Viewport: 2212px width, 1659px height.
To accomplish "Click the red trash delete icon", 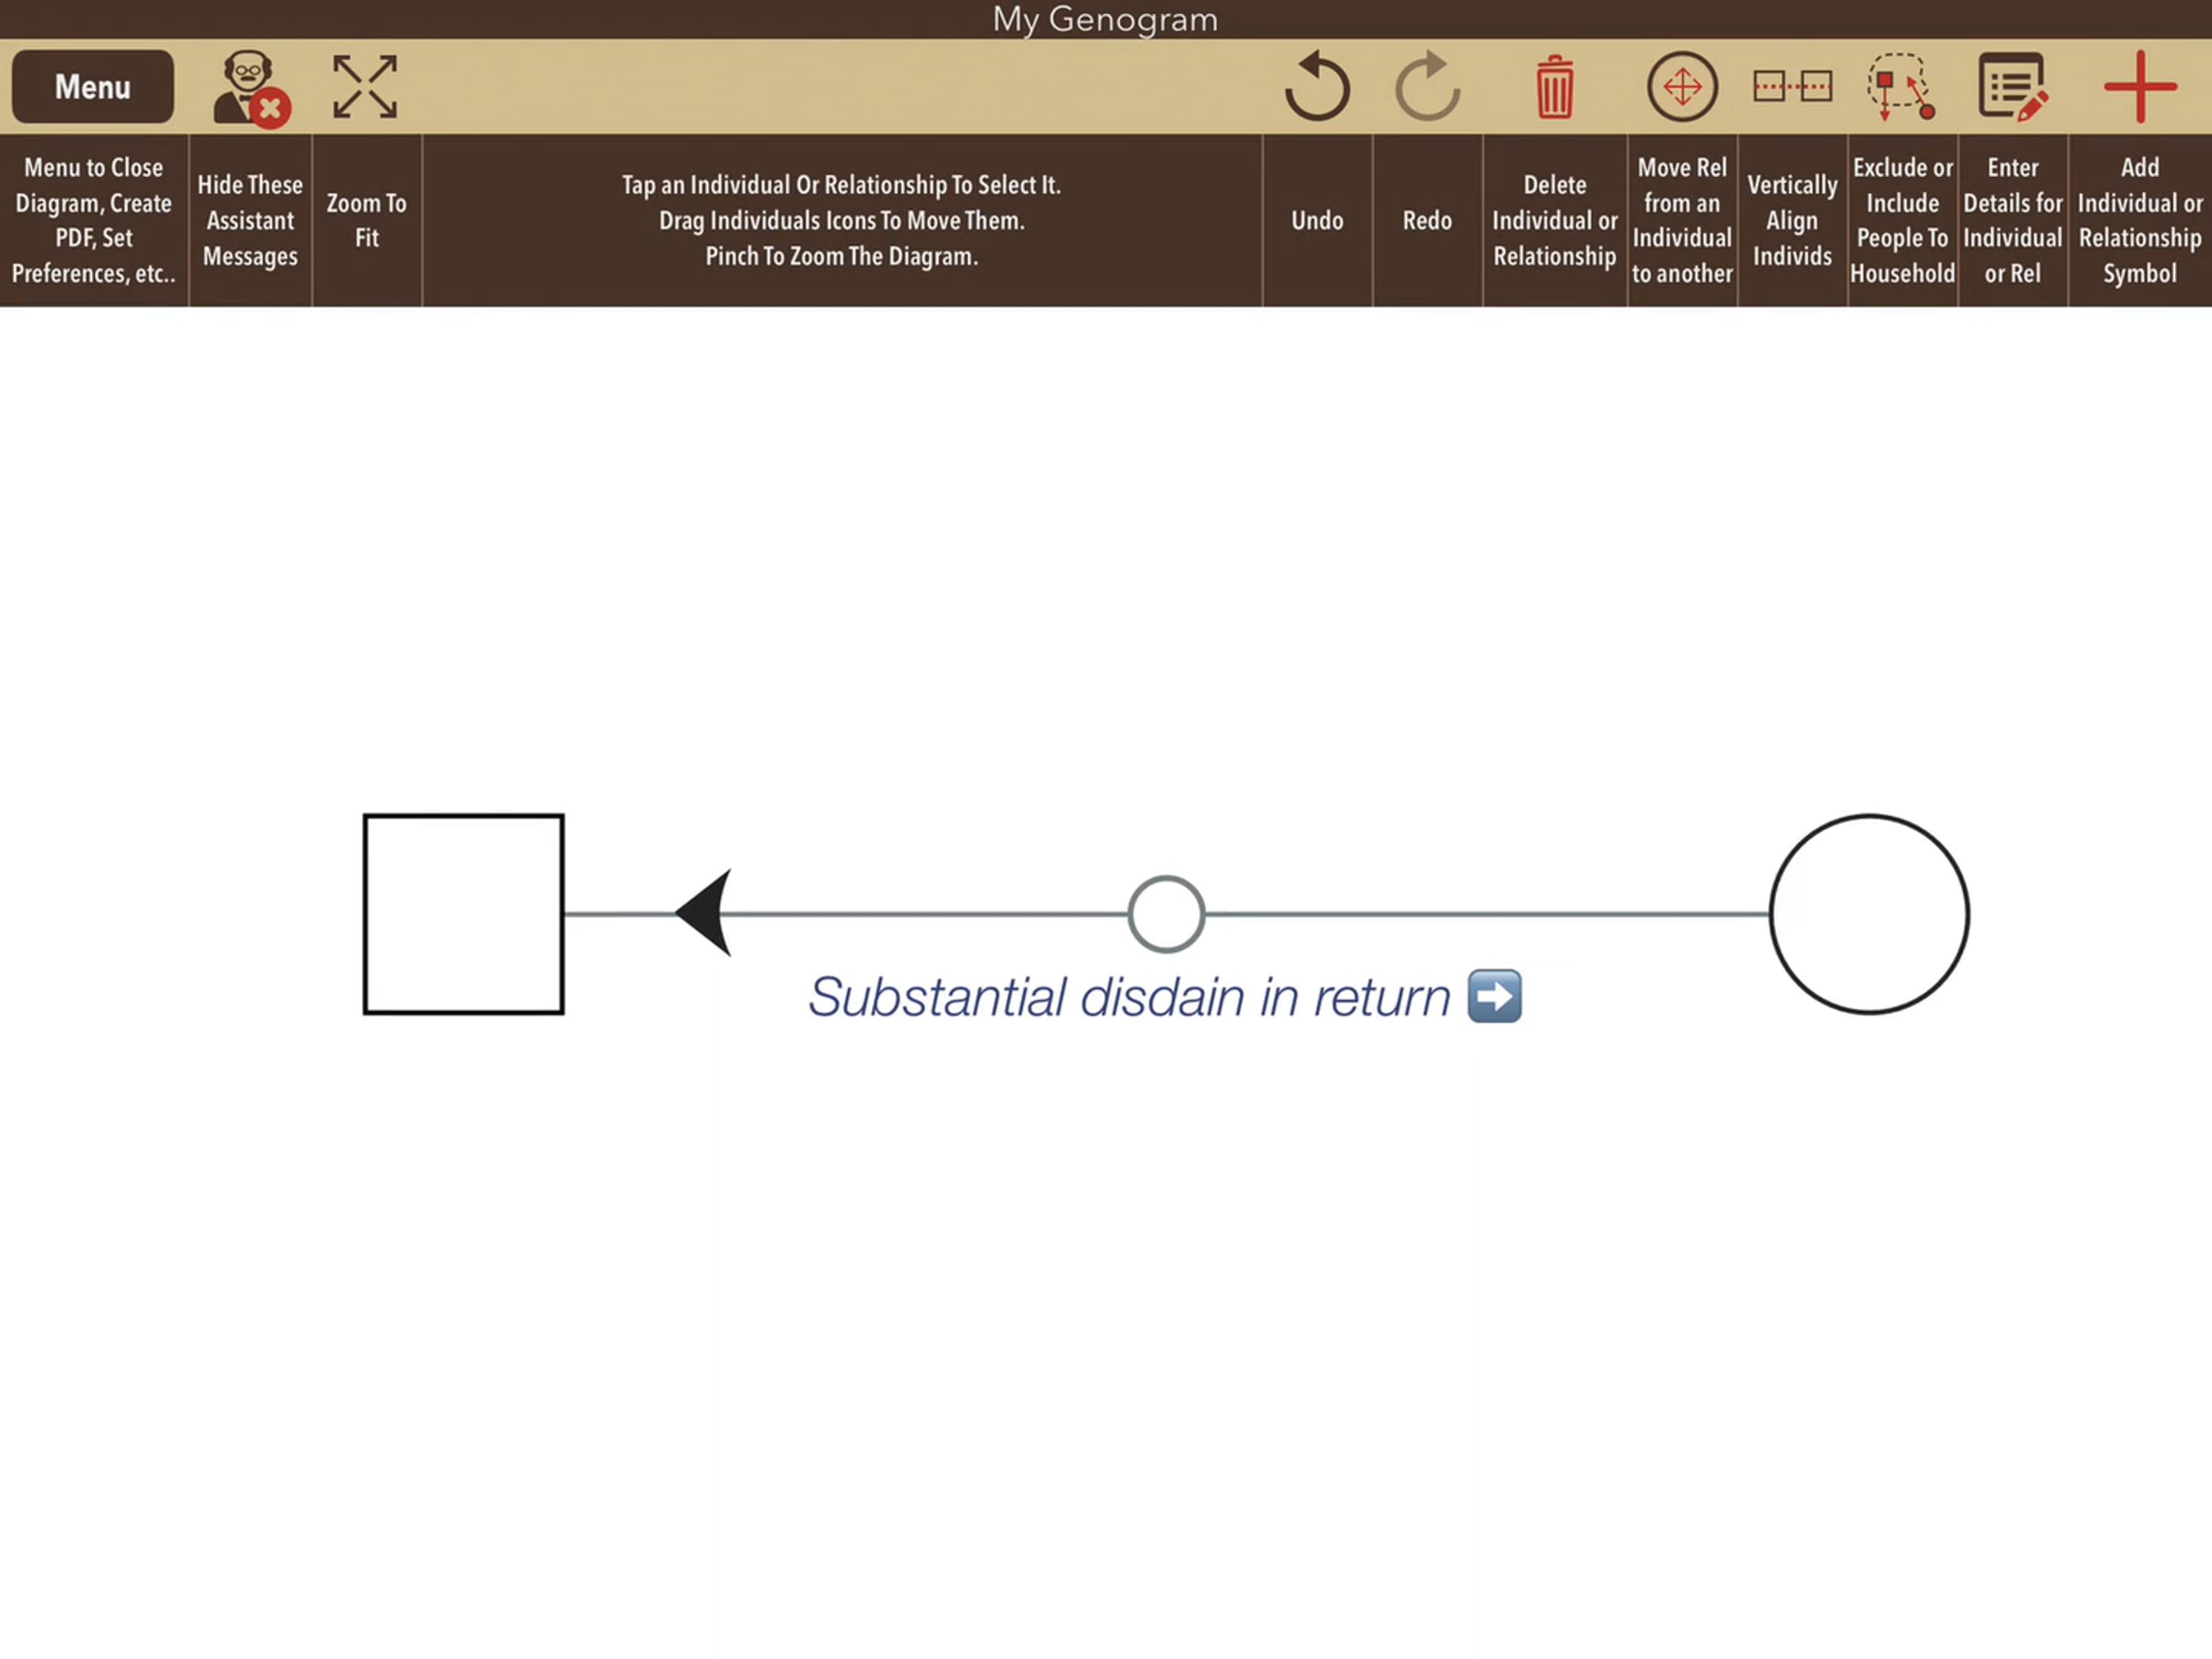I will 1554,87.
